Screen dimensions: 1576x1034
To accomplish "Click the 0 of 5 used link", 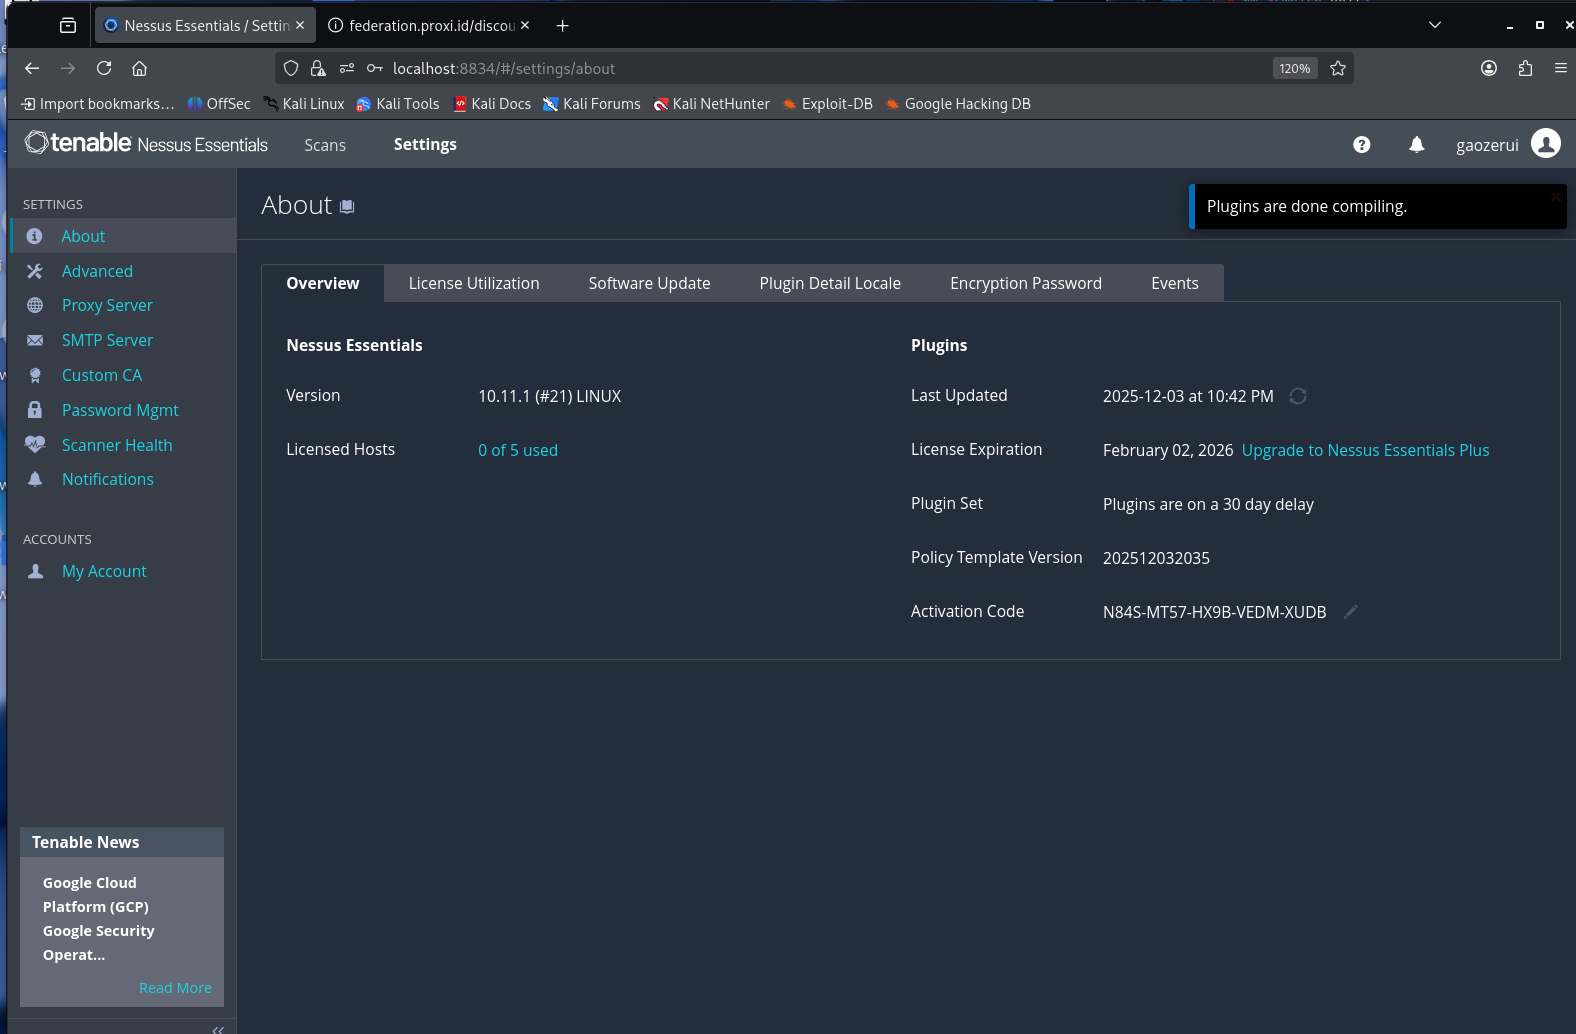I will click(518, 450).
